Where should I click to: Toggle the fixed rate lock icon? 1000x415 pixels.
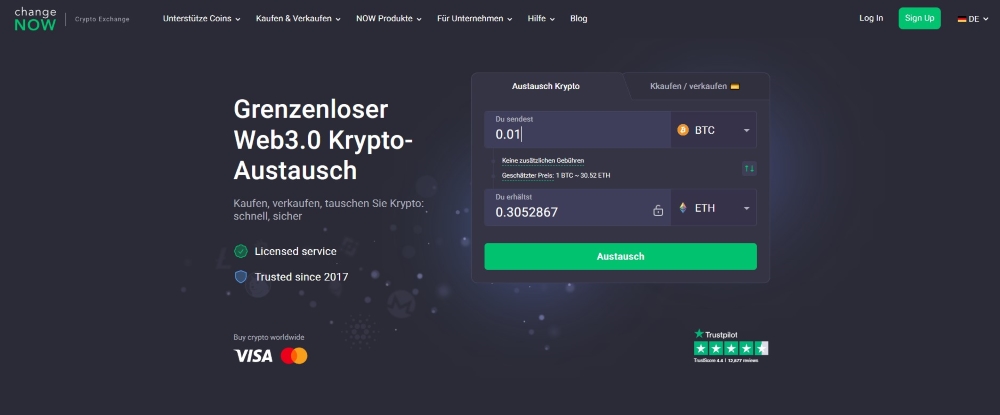[x=658, y=210]
